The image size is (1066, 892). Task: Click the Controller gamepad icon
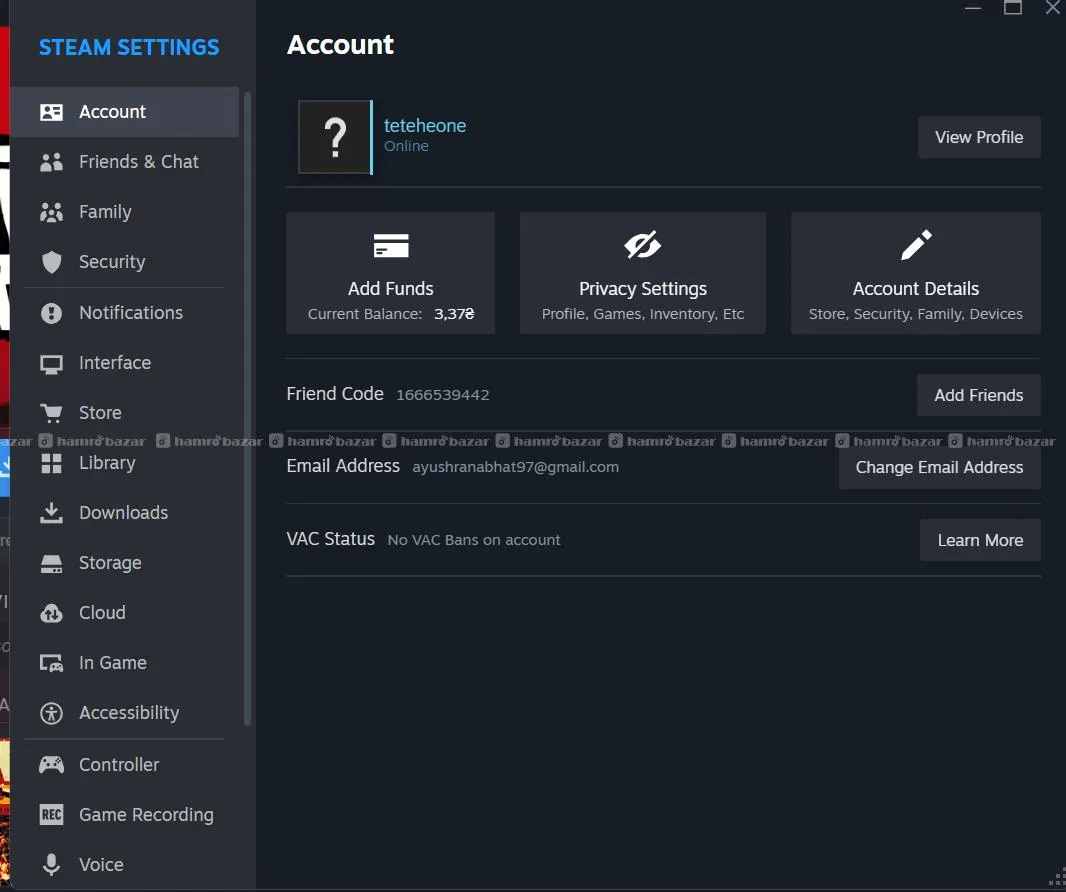coord(51,765)
